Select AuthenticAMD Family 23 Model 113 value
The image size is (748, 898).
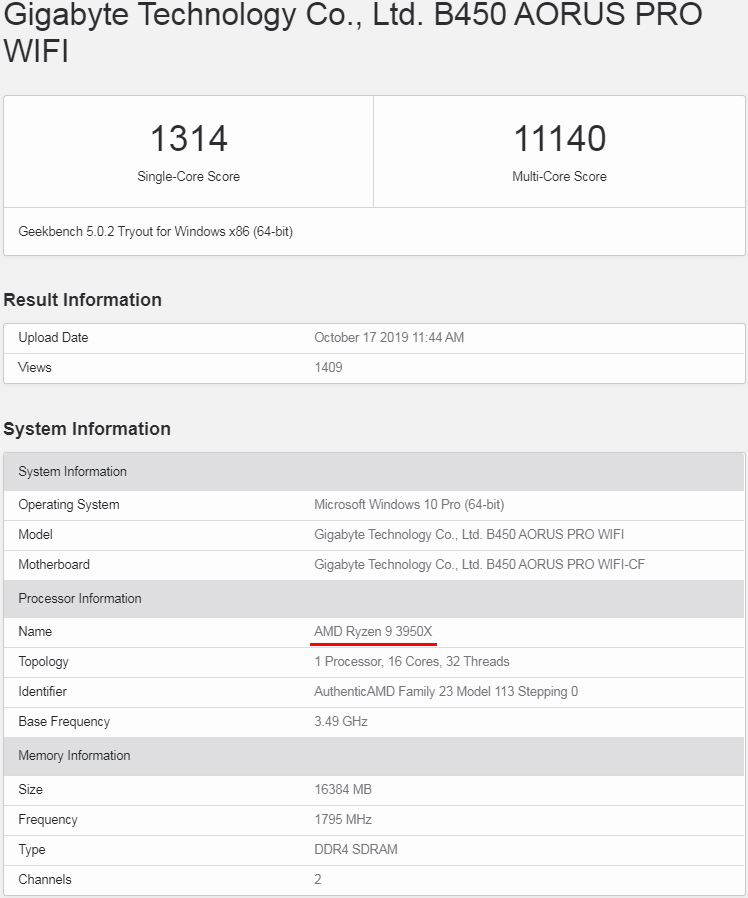pos(446,691)
